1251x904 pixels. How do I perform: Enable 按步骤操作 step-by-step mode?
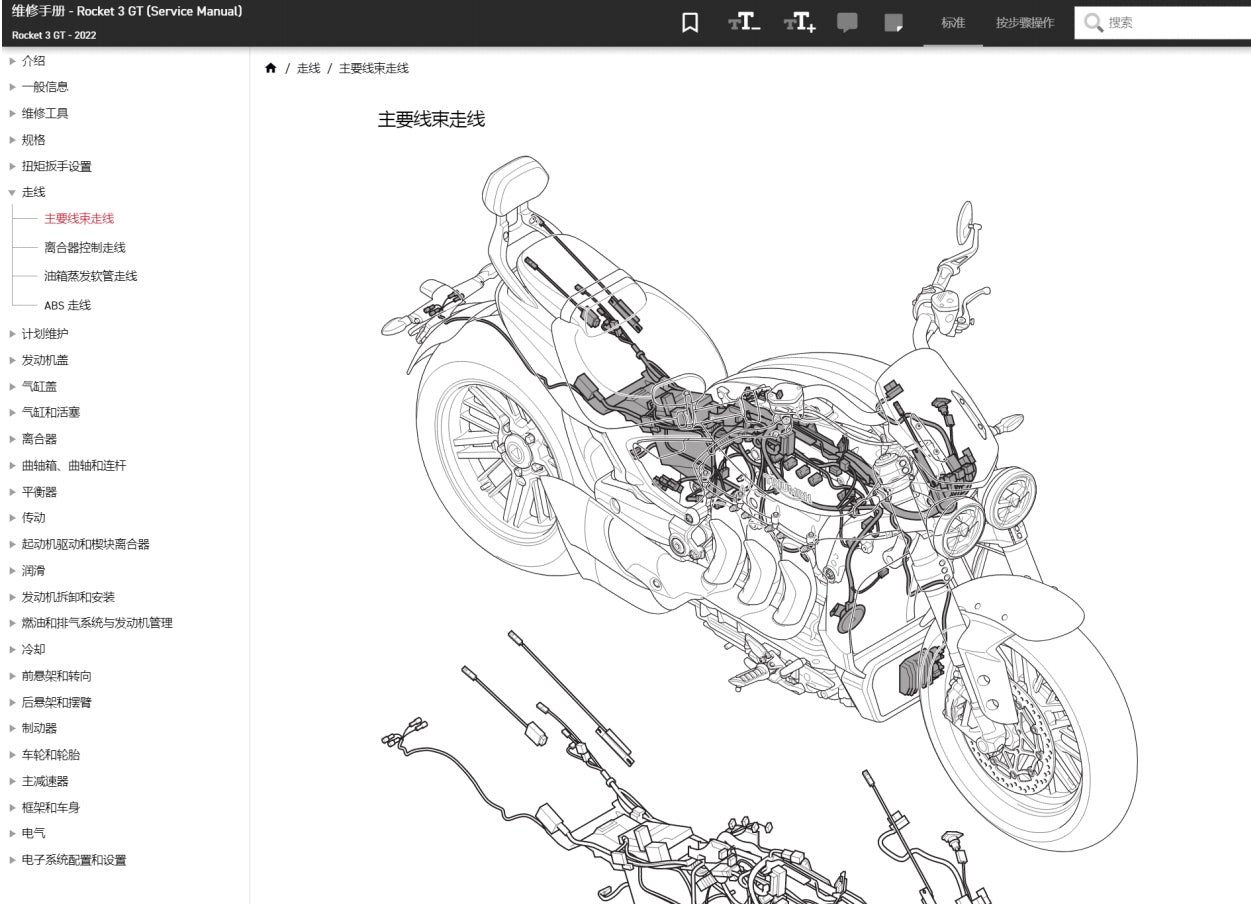coord(1022,22)
